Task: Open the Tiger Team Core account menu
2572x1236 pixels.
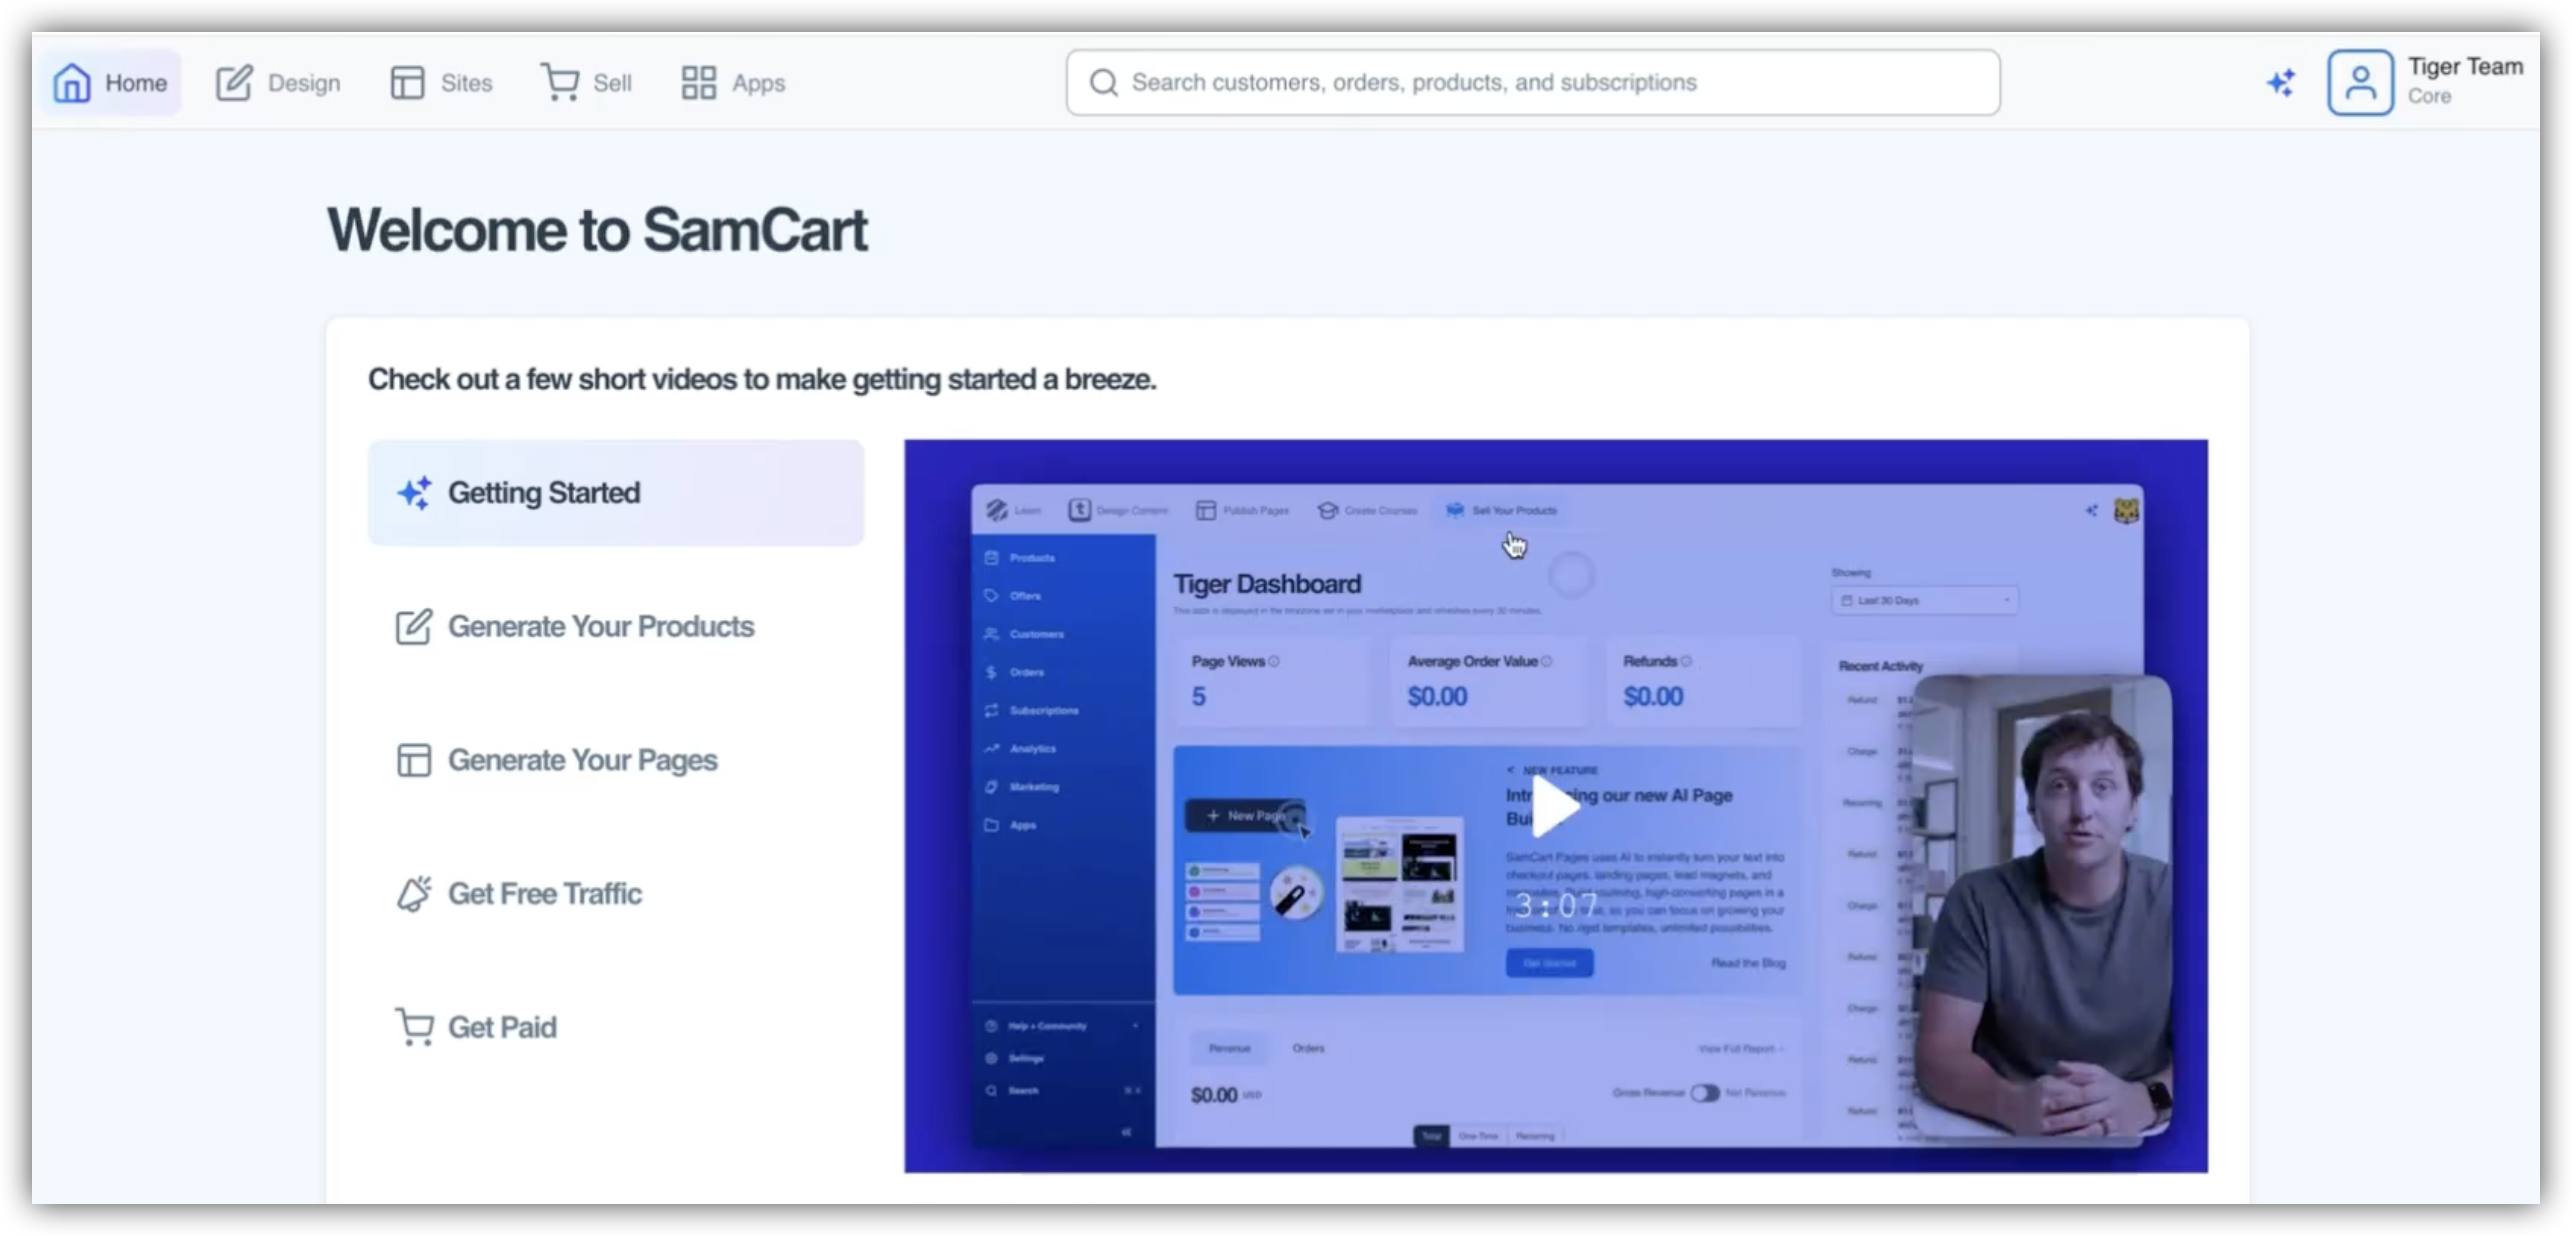Action: [2464, 80]
